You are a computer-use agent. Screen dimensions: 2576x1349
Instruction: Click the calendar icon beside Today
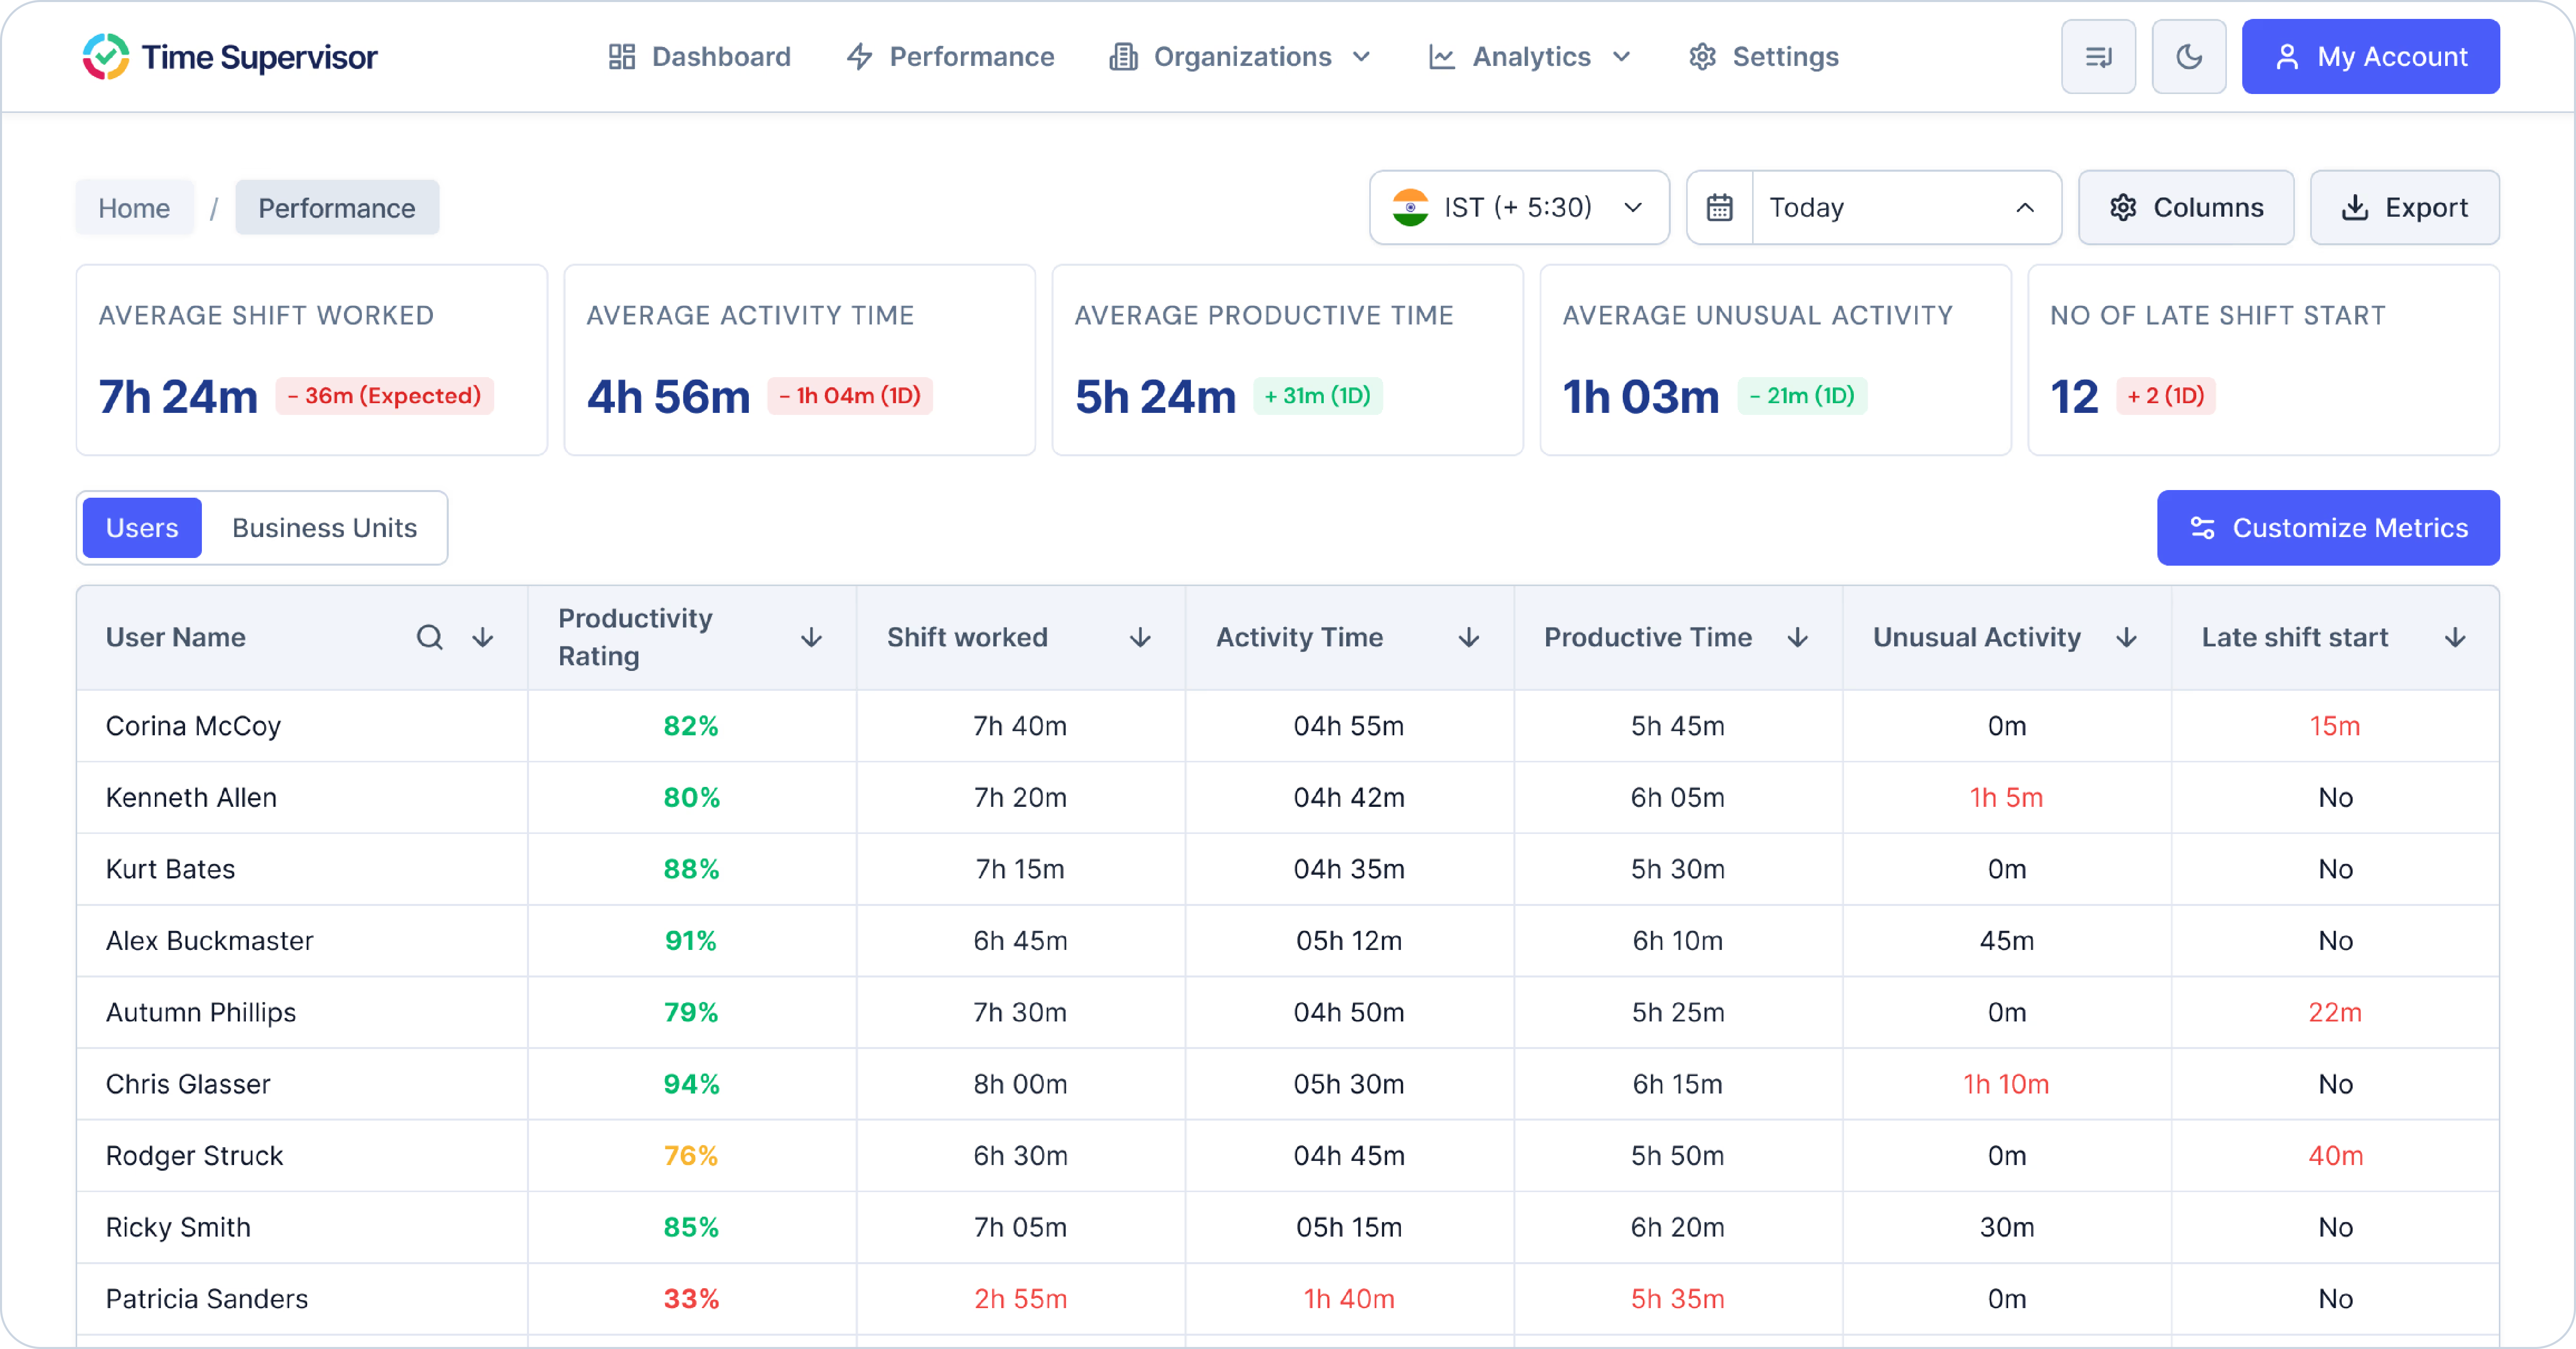tap(1719, 207)
